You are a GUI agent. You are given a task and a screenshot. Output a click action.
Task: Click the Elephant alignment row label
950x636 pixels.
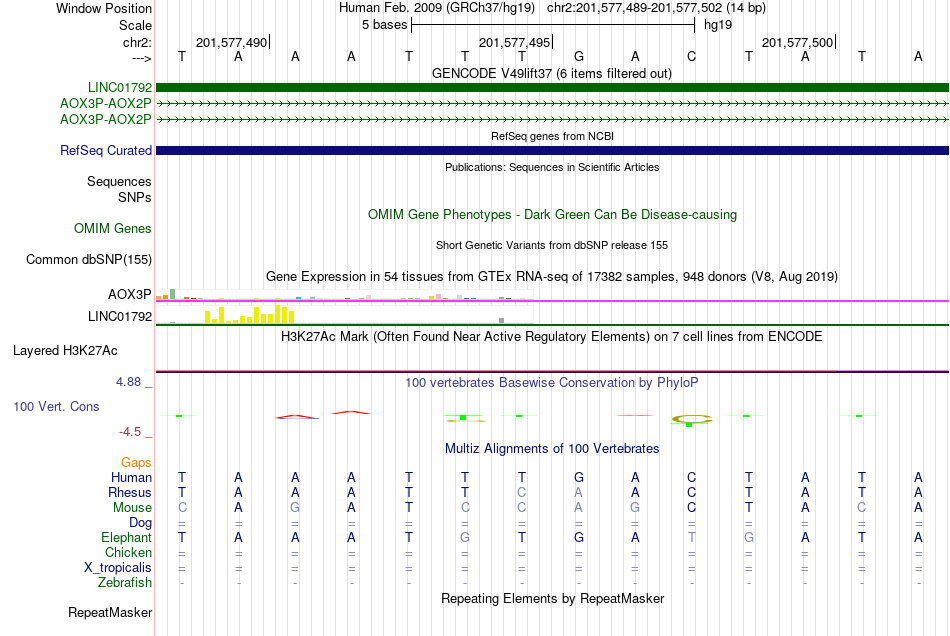[x=126, y=537]
